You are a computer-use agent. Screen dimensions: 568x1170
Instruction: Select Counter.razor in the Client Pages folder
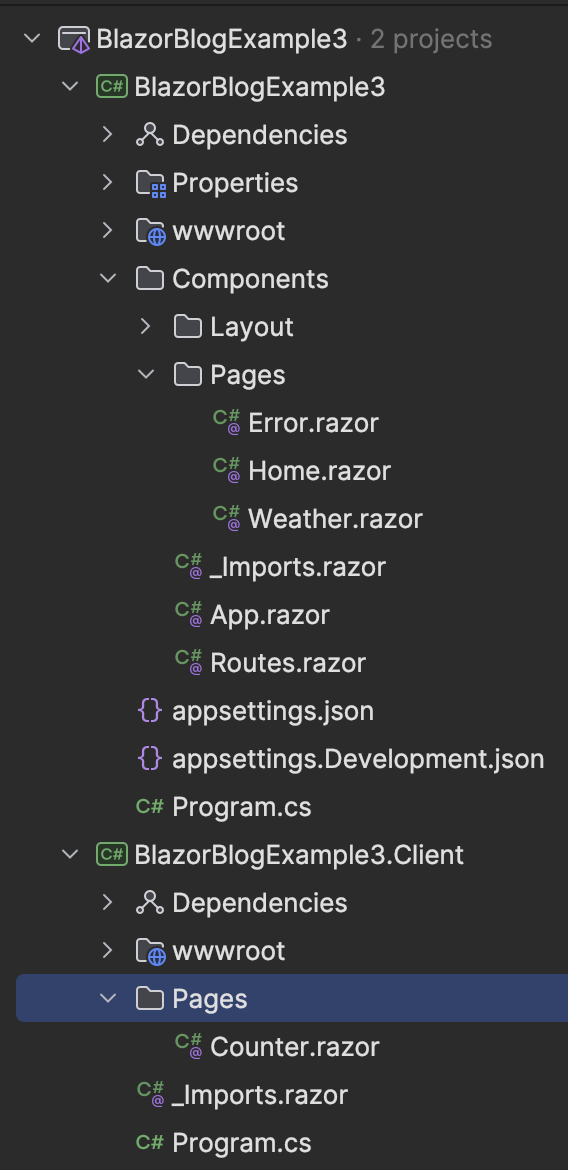point(294,1047)
